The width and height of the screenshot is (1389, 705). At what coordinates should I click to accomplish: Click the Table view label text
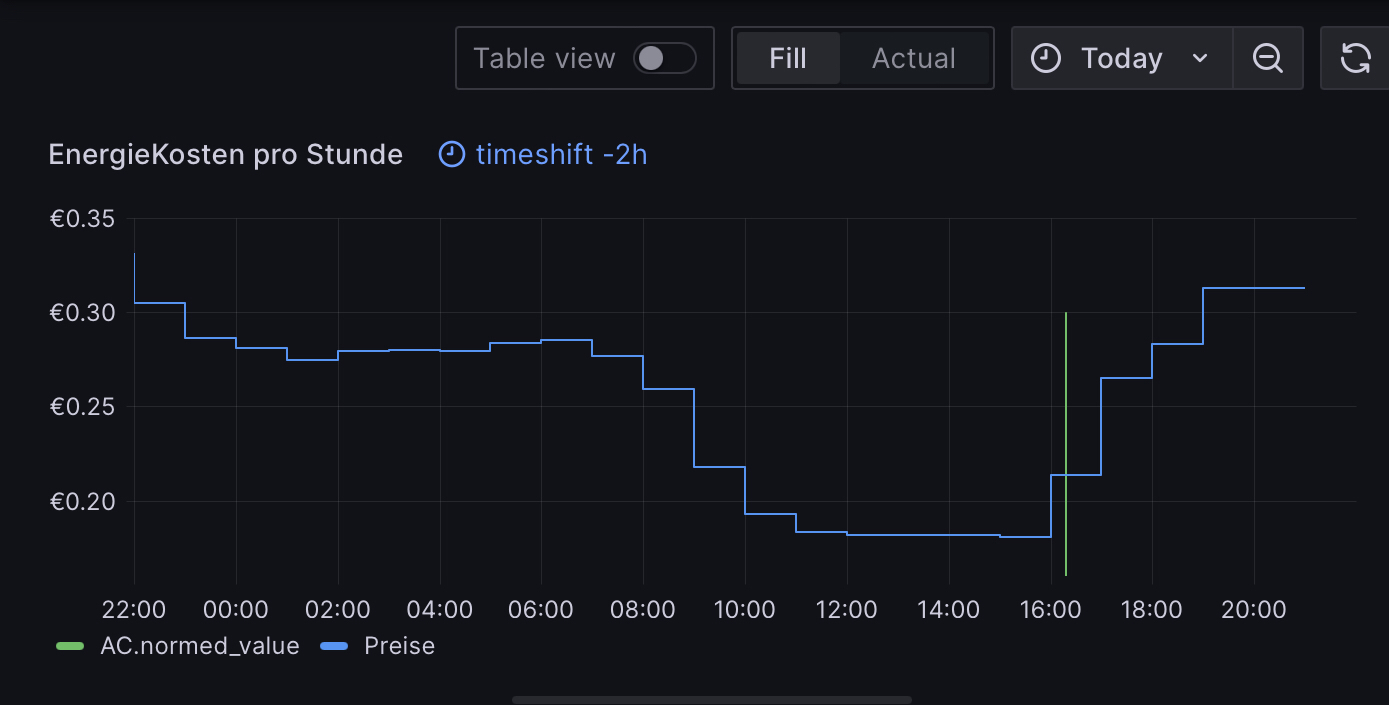pos(543,58)
